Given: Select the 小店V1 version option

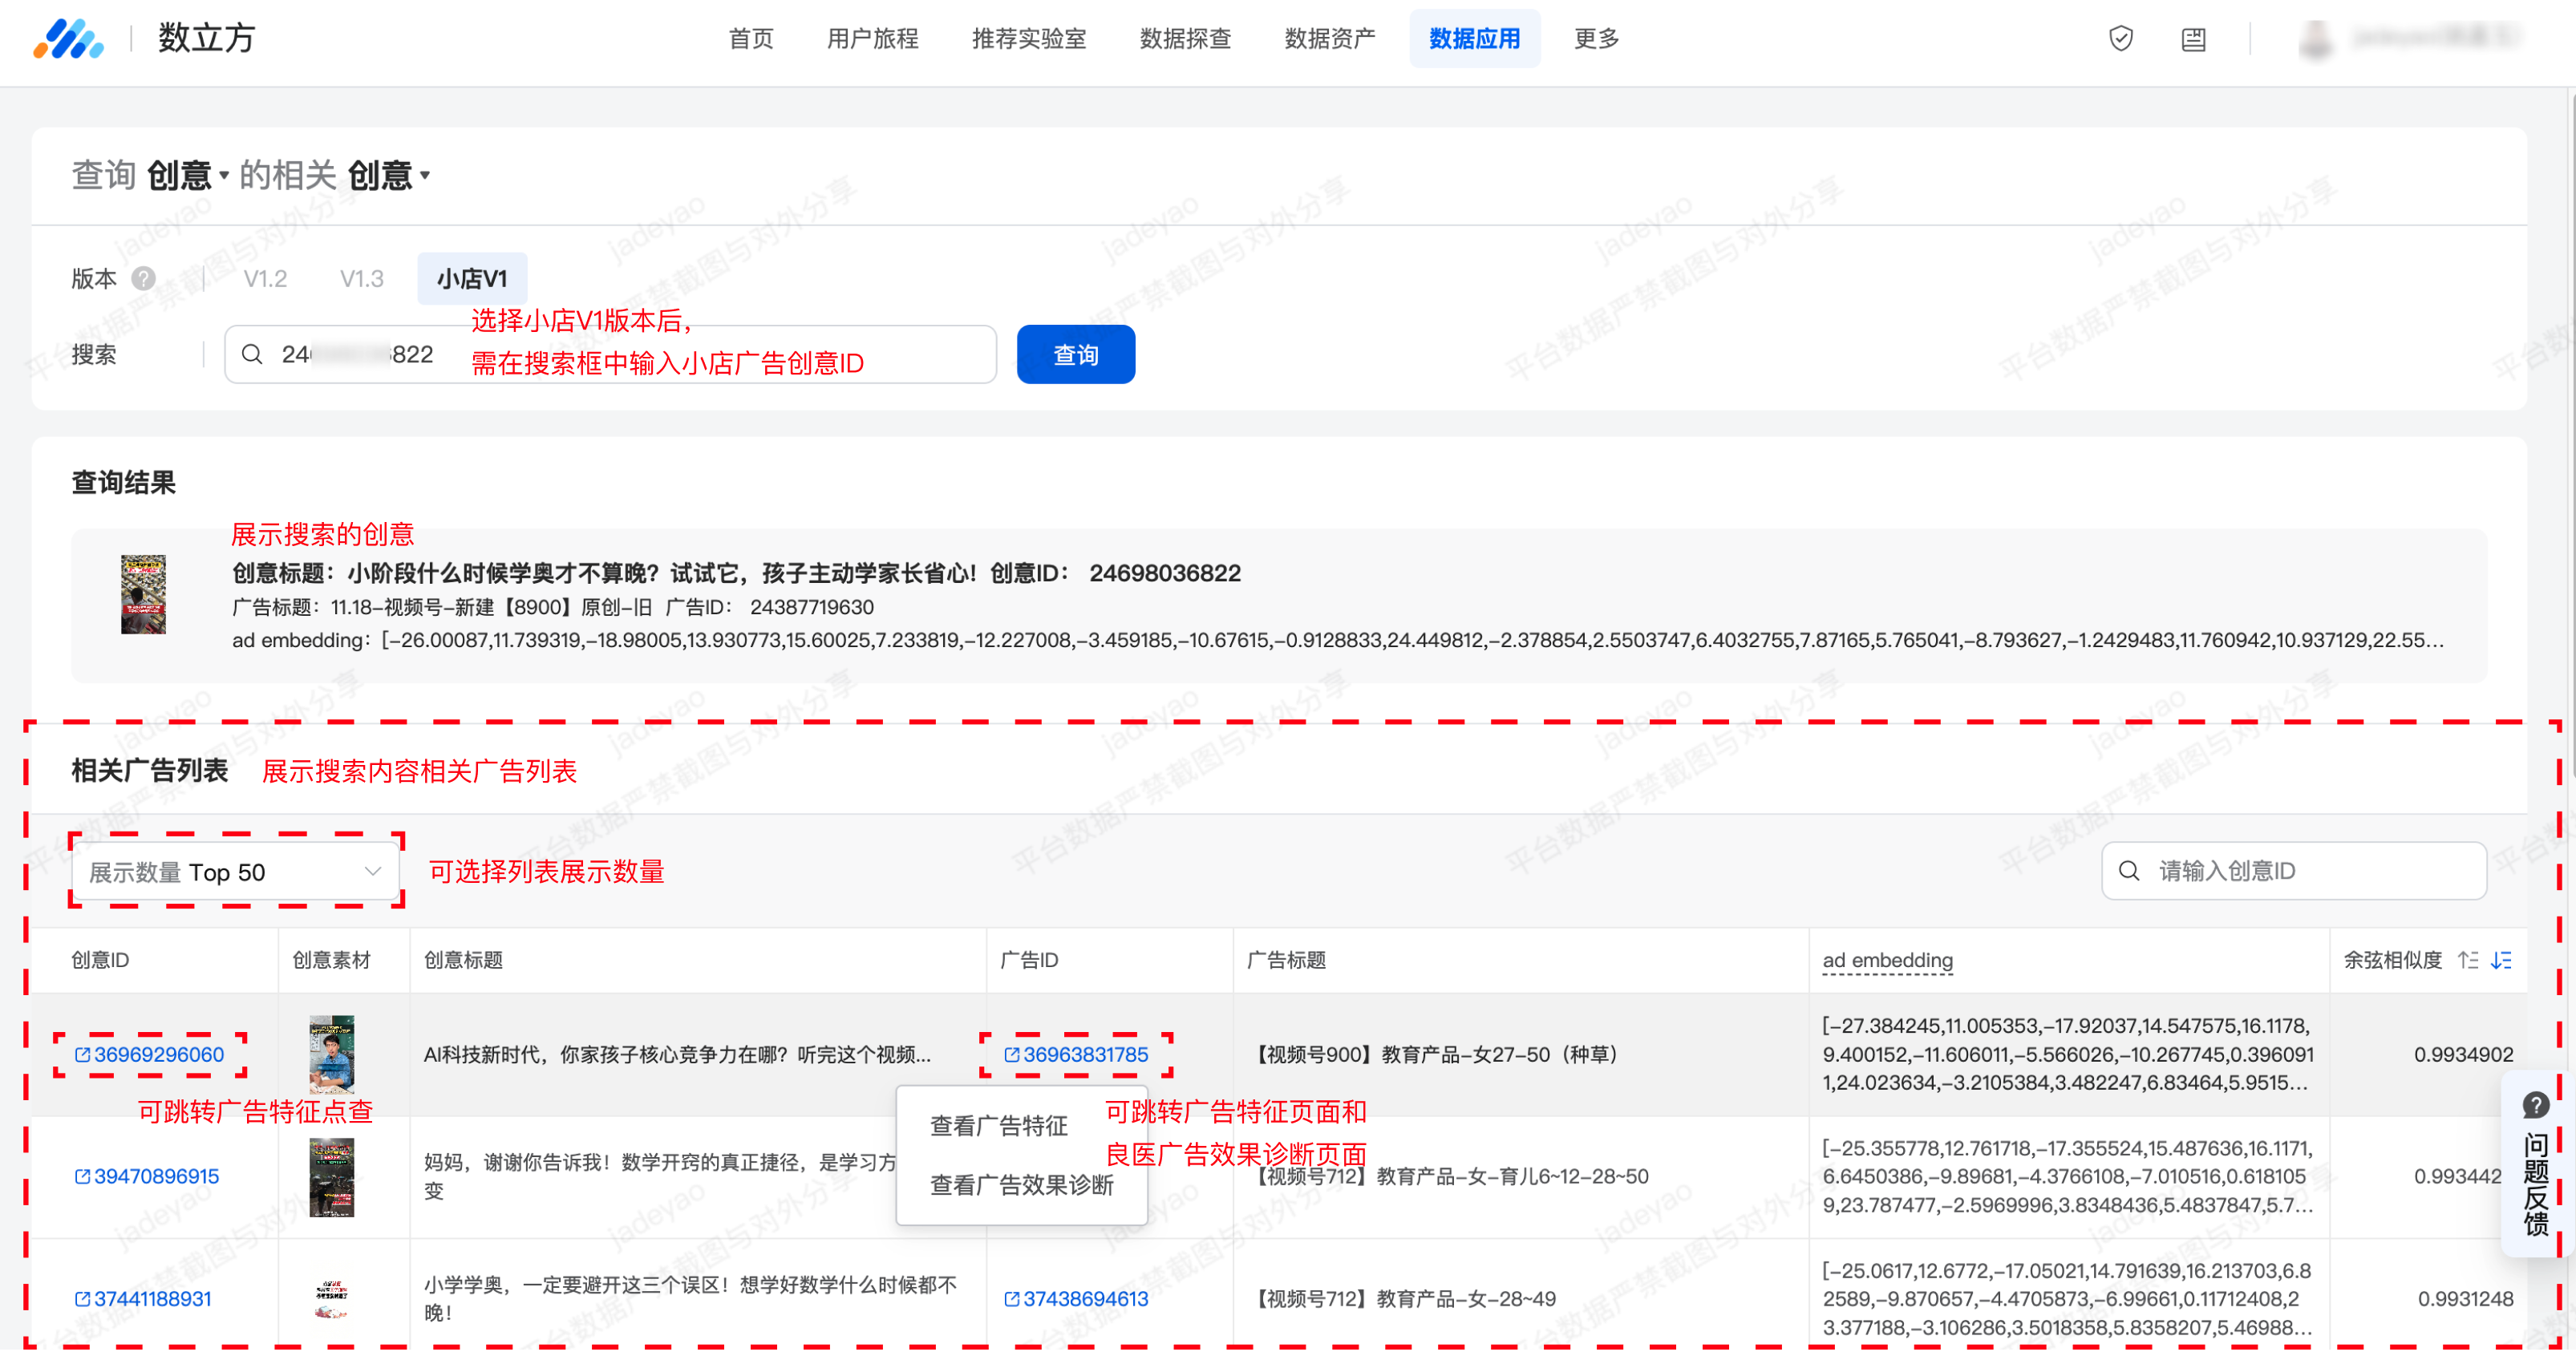Looking at the screenshot, I should click(x=471, y=278).
